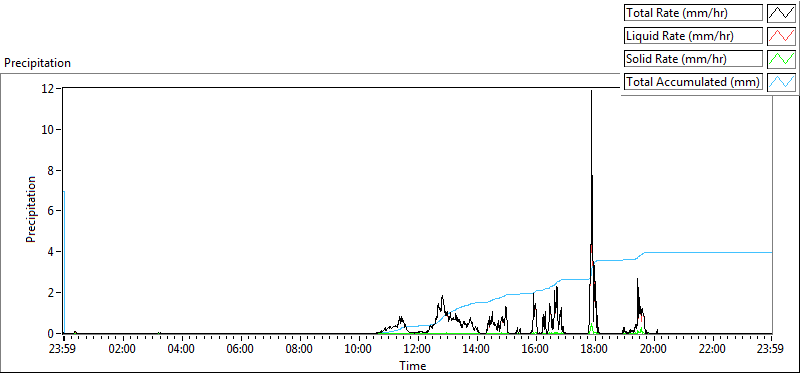Click the 12:00 x-axis time label
800x373 pixels.
(418, 350)
